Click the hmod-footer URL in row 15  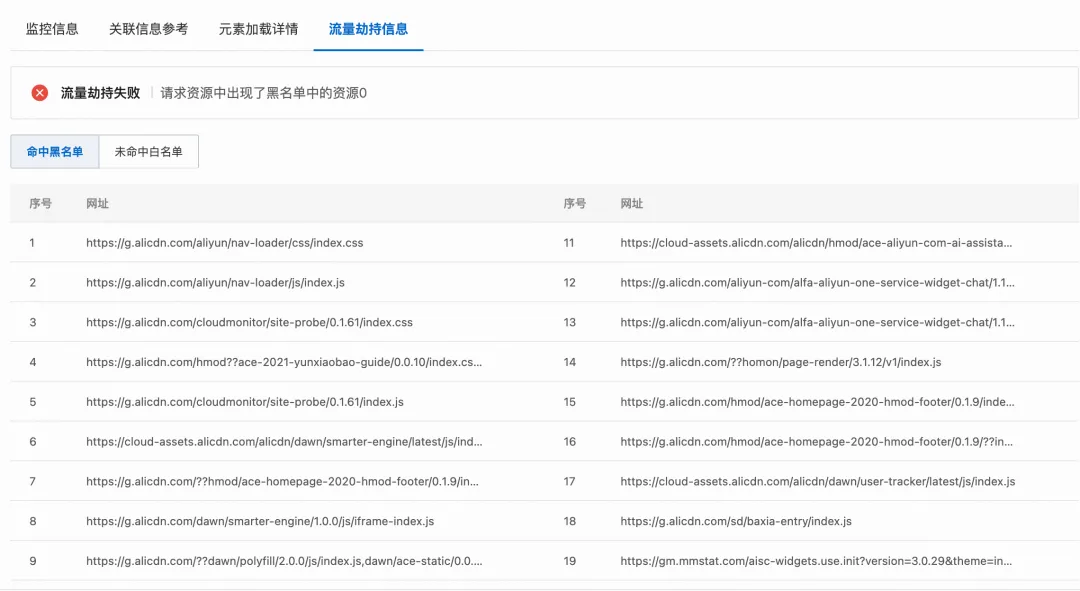click(818, 402)
